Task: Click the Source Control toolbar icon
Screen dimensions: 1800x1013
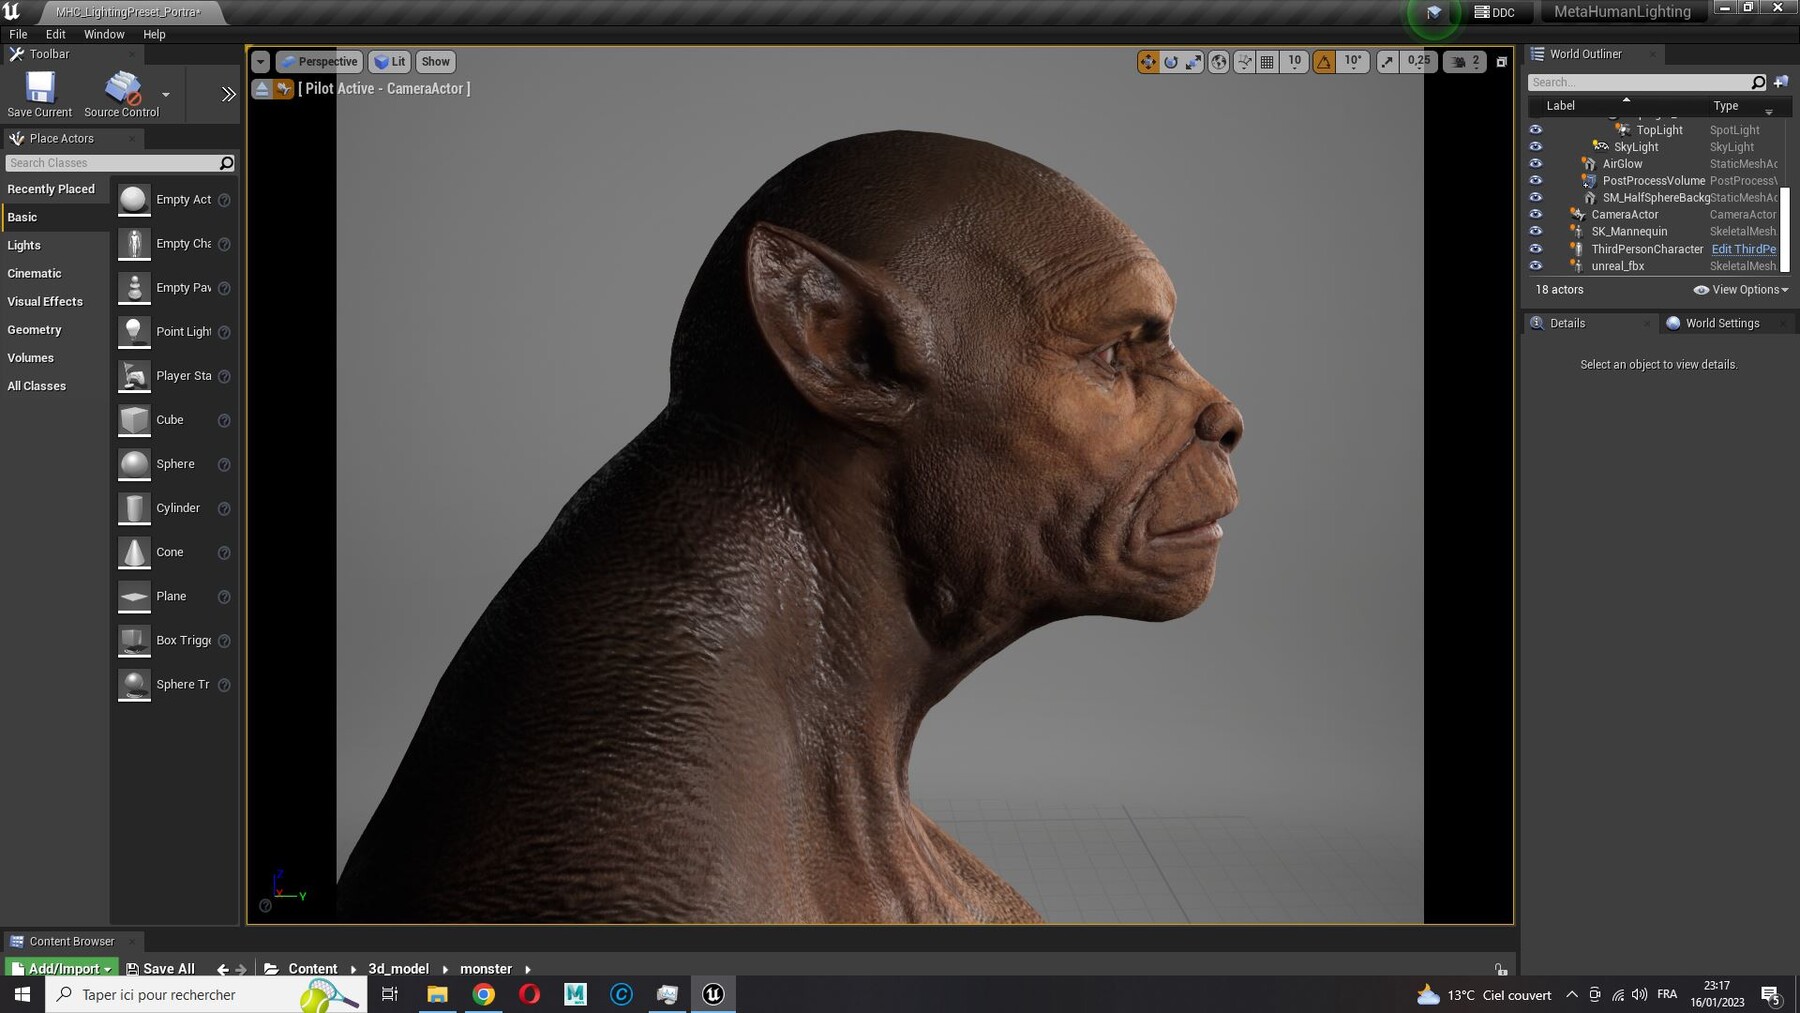Action: (x=122, y=88)
